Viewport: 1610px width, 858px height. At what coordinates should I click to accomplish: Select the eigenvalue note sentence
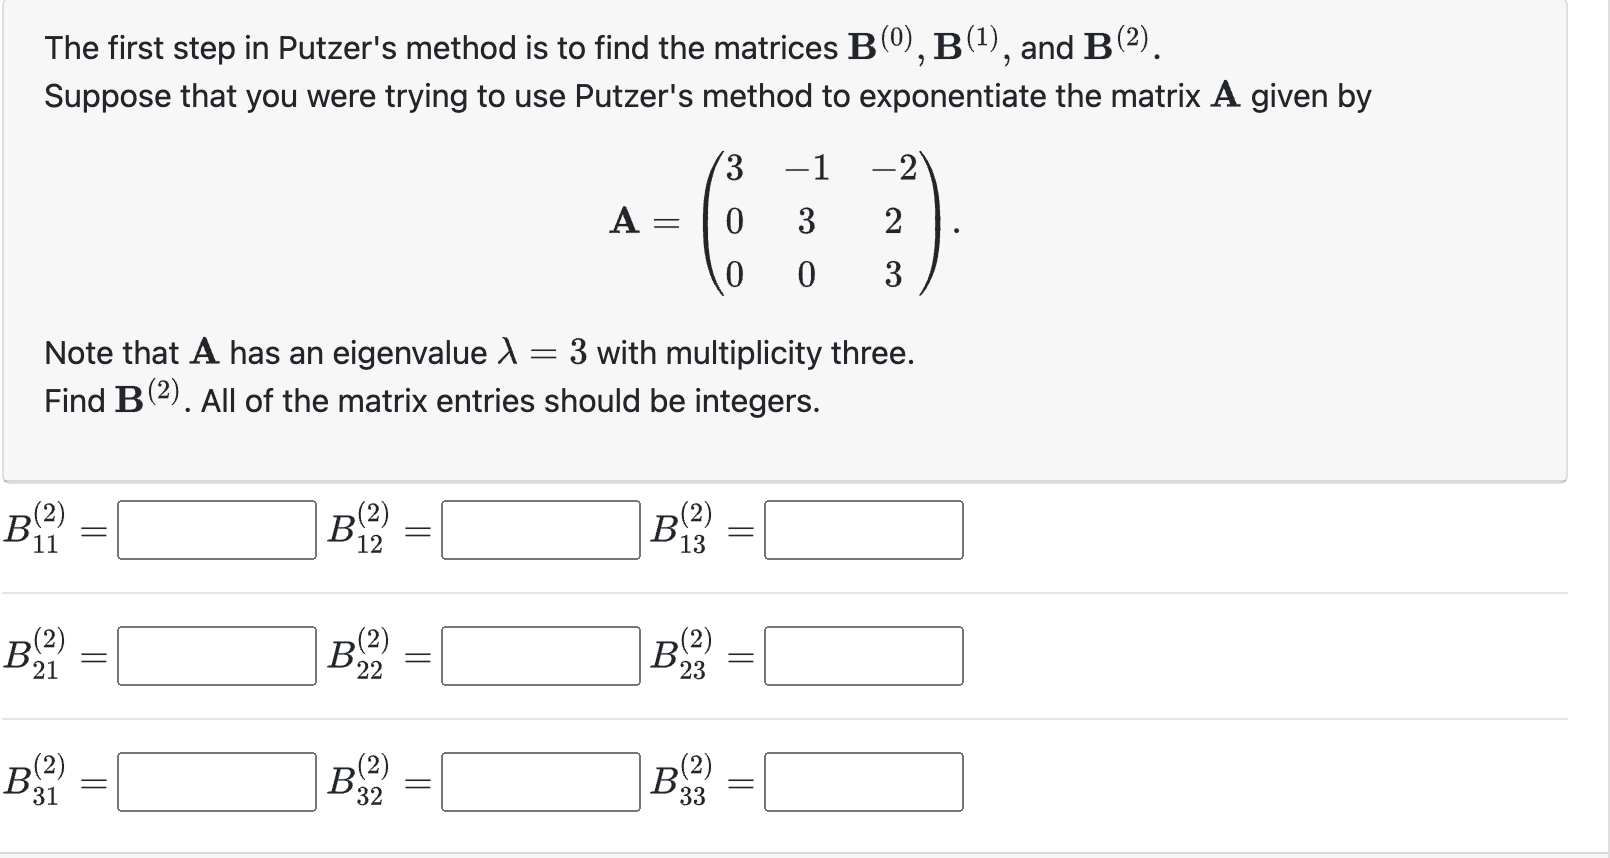click(478, 352)
